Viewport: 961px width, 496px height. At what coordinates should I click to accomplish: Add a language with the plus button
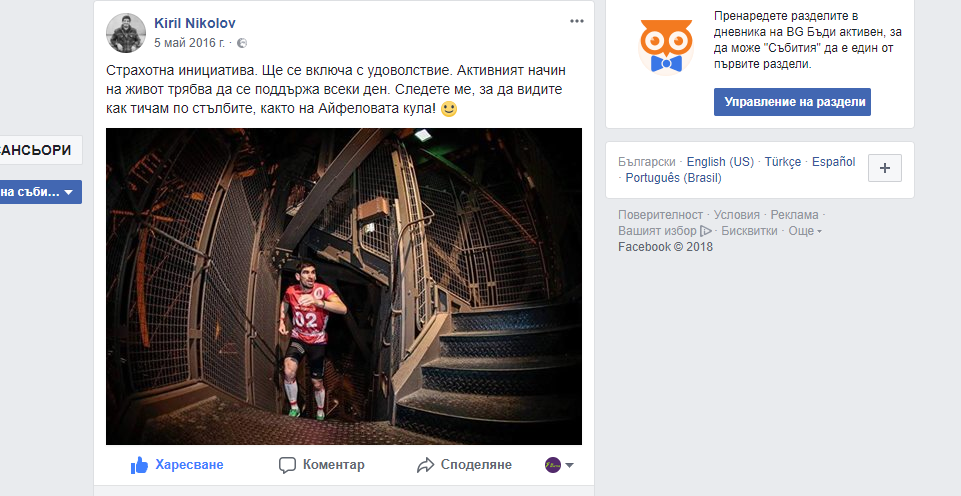tap(885, 168)
